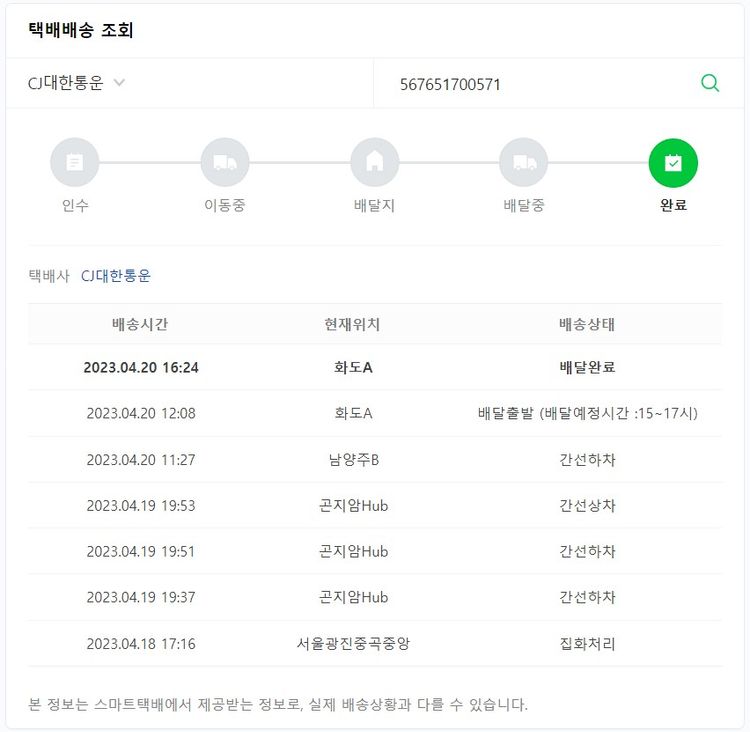The width and height of the screenshot is (750, 732).
Task: Click the 배송상태 column header
Action: 587,324
